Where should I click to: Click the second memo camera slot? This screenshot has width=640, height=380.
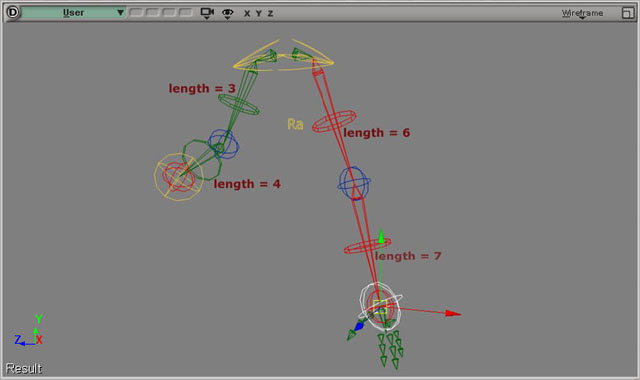(153, 12)
